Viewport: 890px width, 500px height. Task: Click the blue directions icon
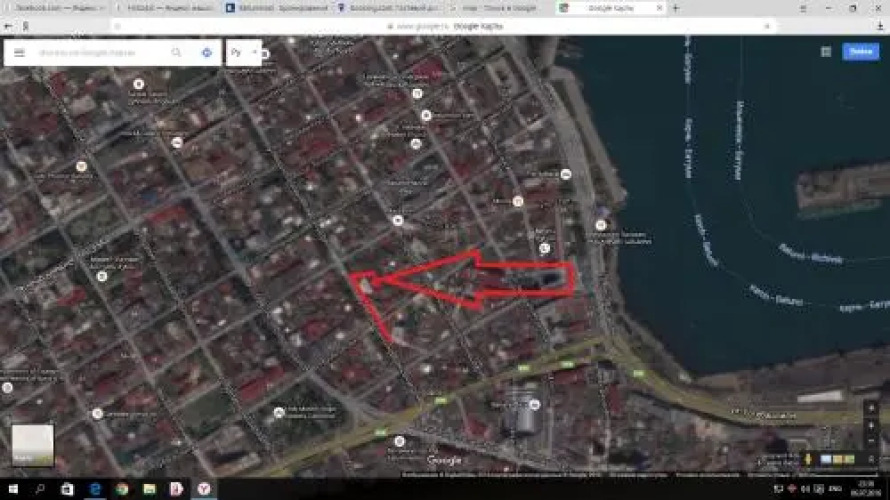click(206, 52)
